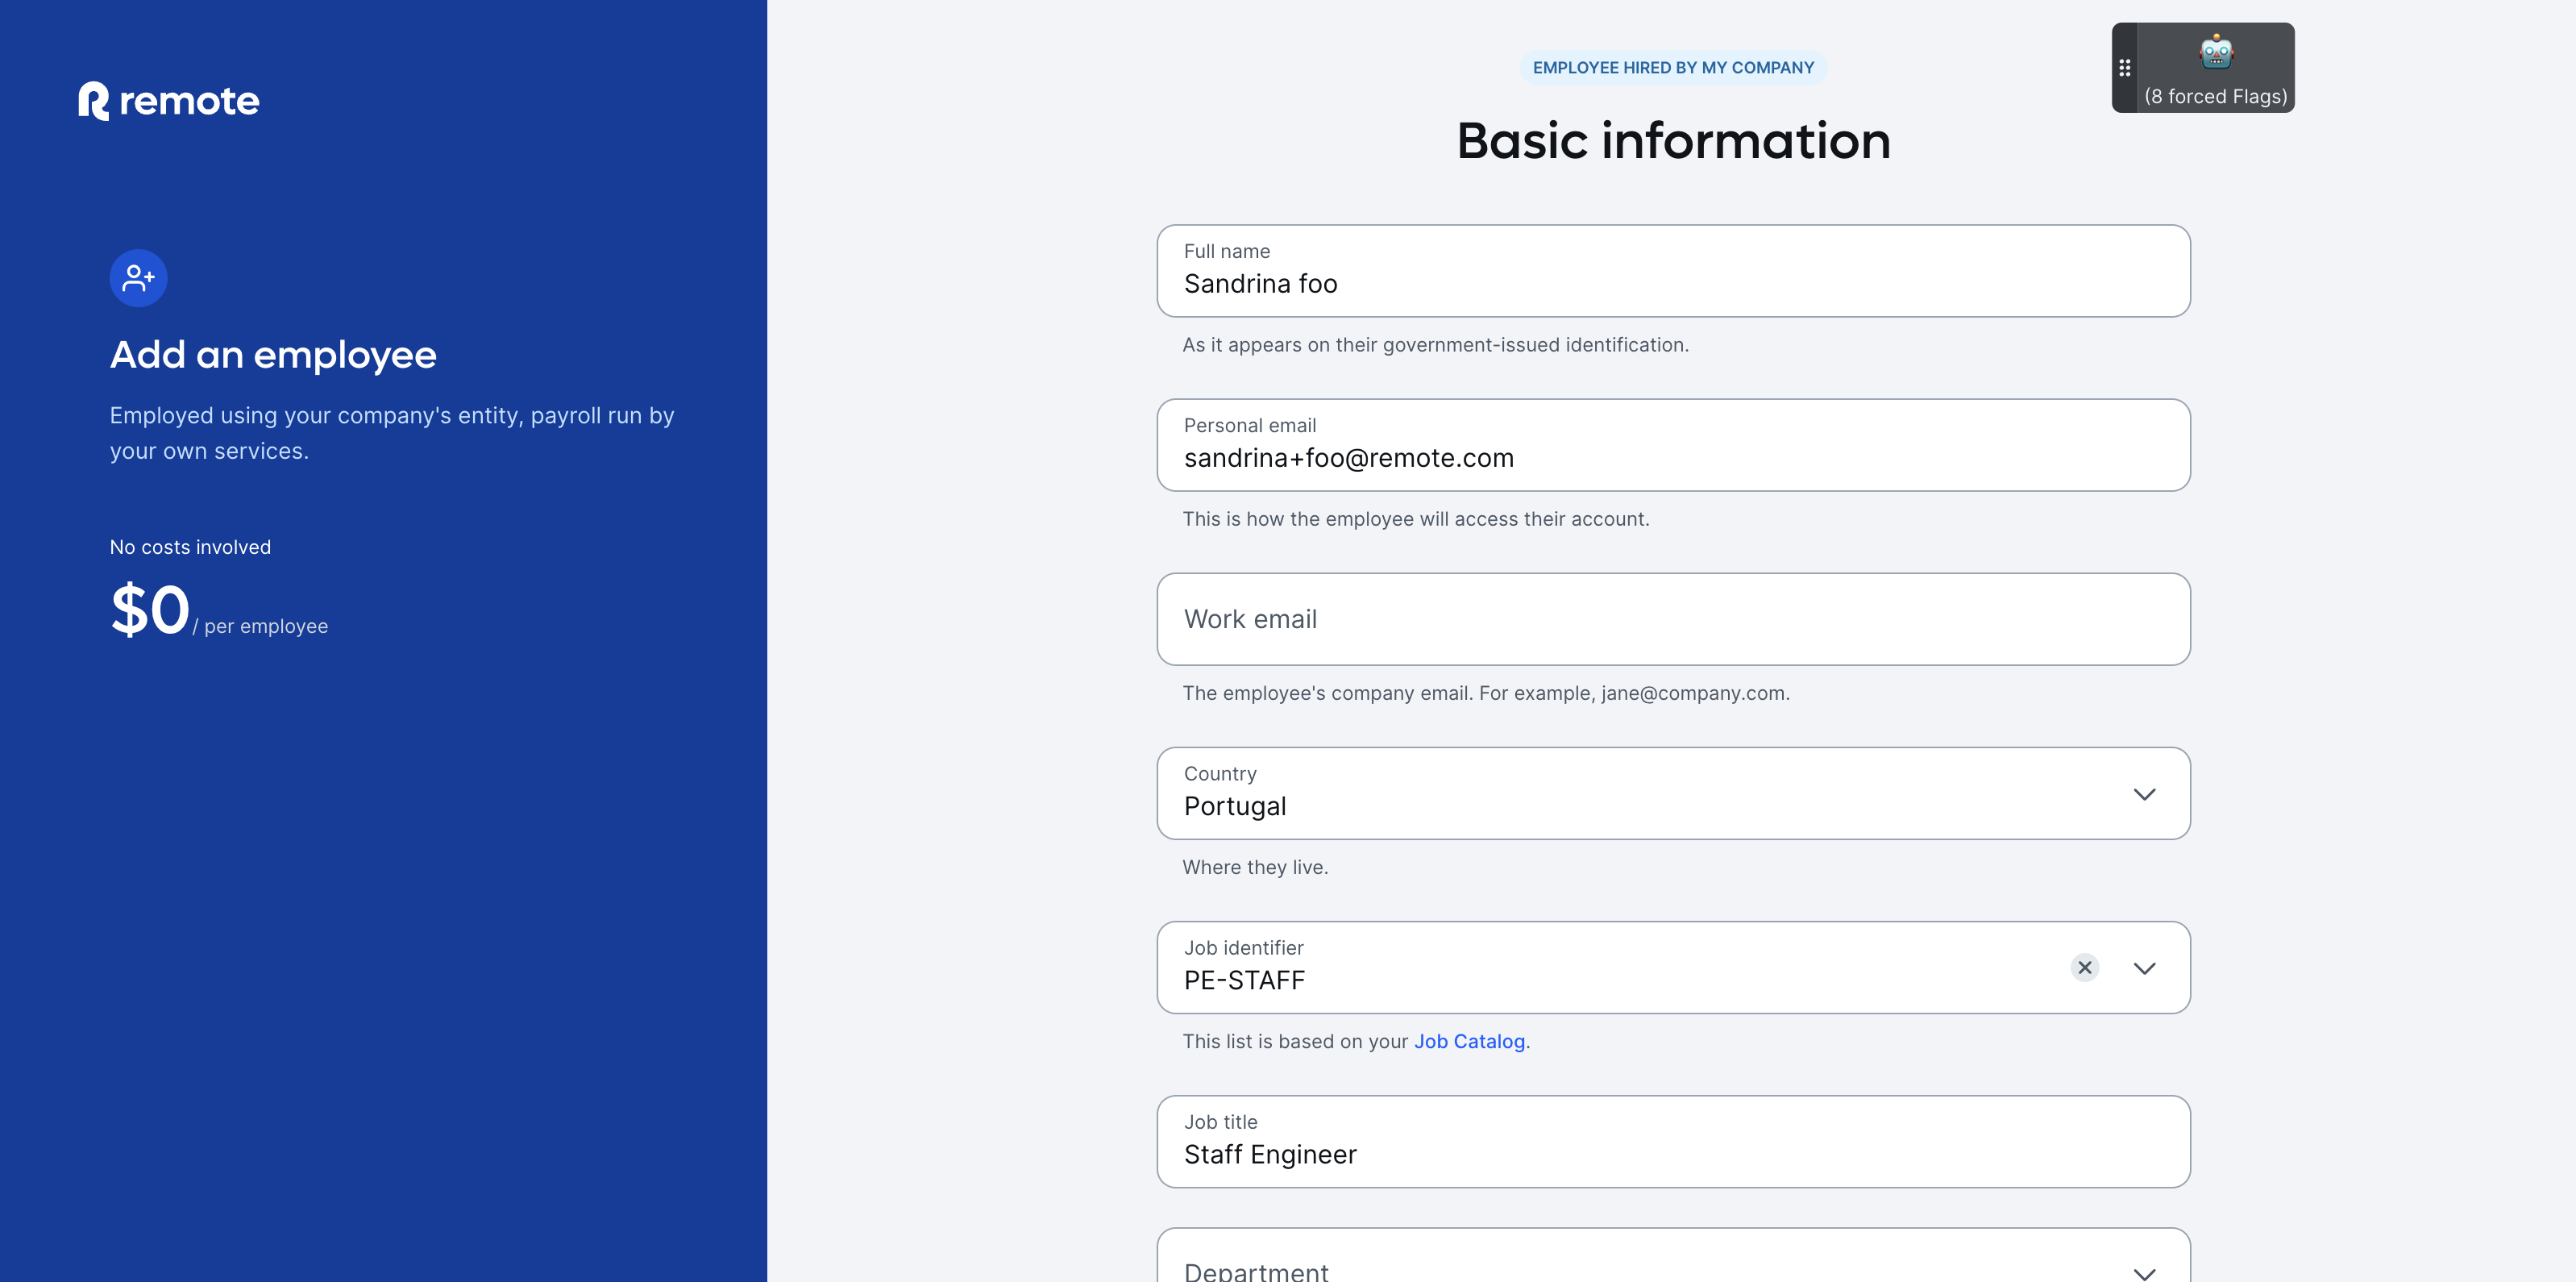Clear the Job identifier selection
2576x1282 pixels.
pos(2084,967)
